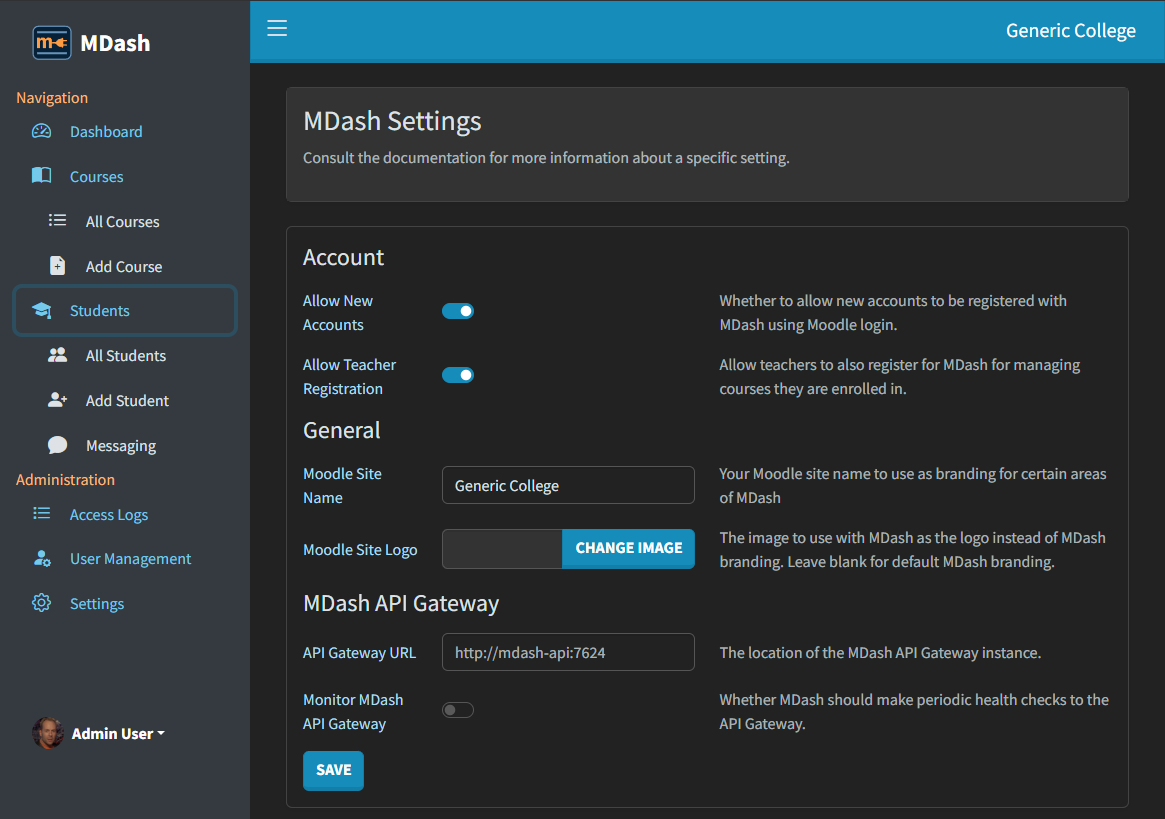This screenshot has width=1165, height=819.
Task: Click the All Courses list icon
Action: coord(57,221)
